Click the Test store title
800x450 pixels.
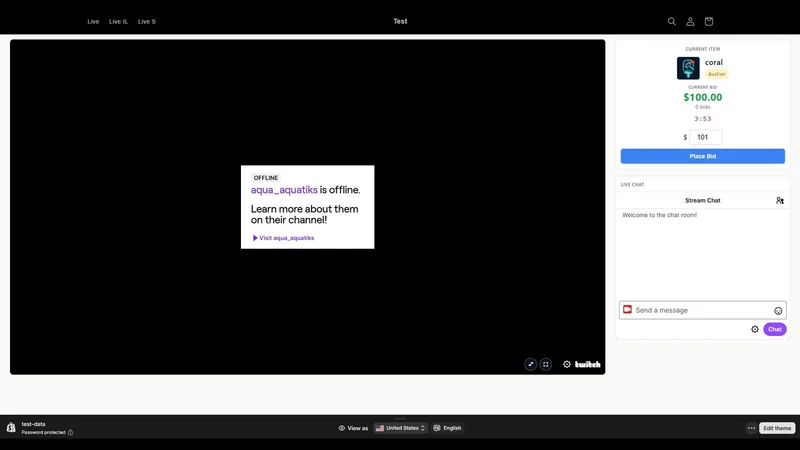(x=400, y=21)
